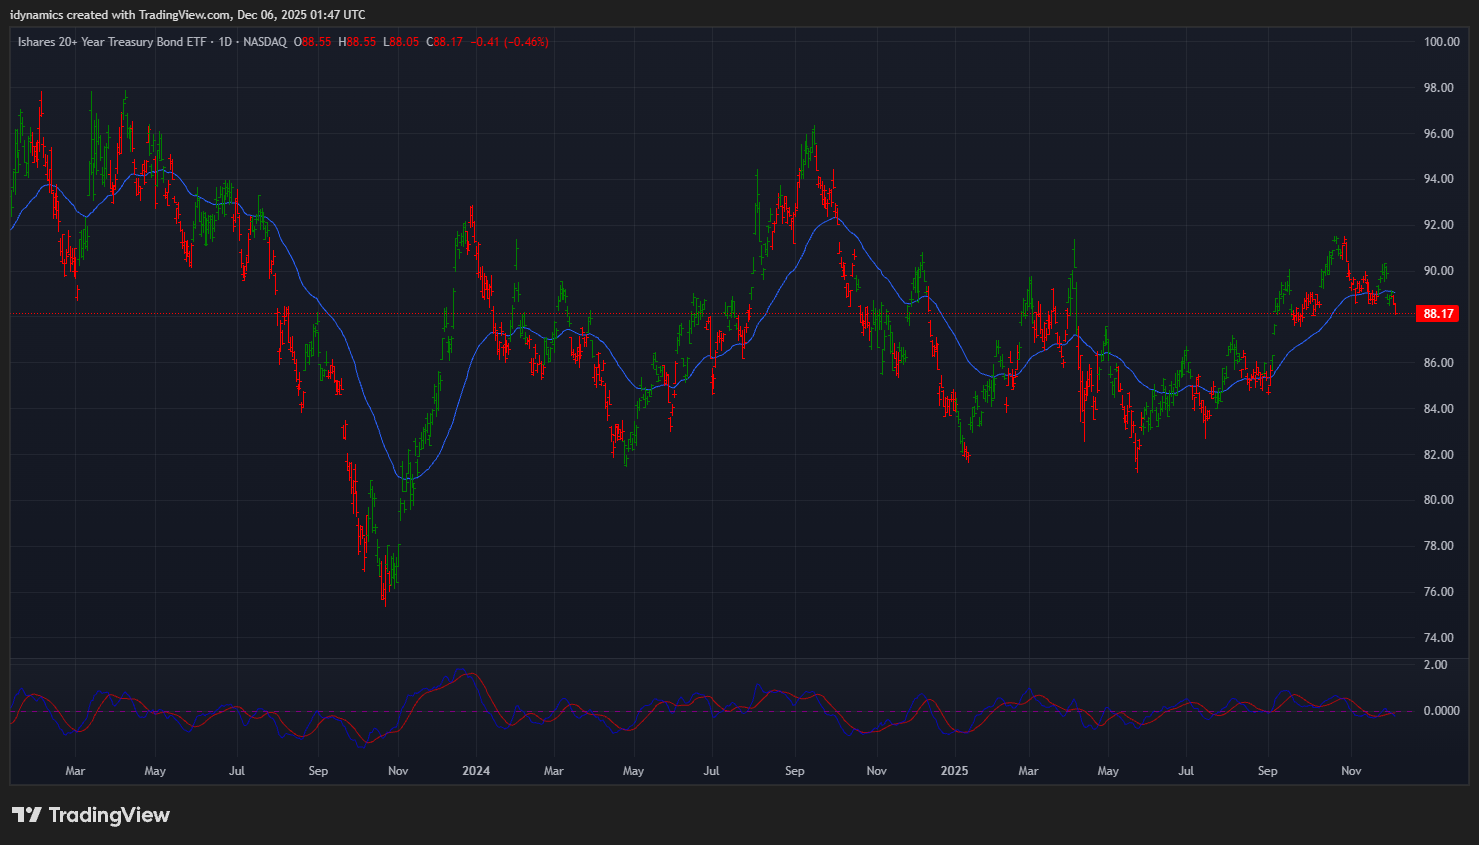The height and width of the screenshot is (845, 1479).
Task: Click the 2.00 oscillator scale label
Action: pyautogui.click(x=1435, y=665)
